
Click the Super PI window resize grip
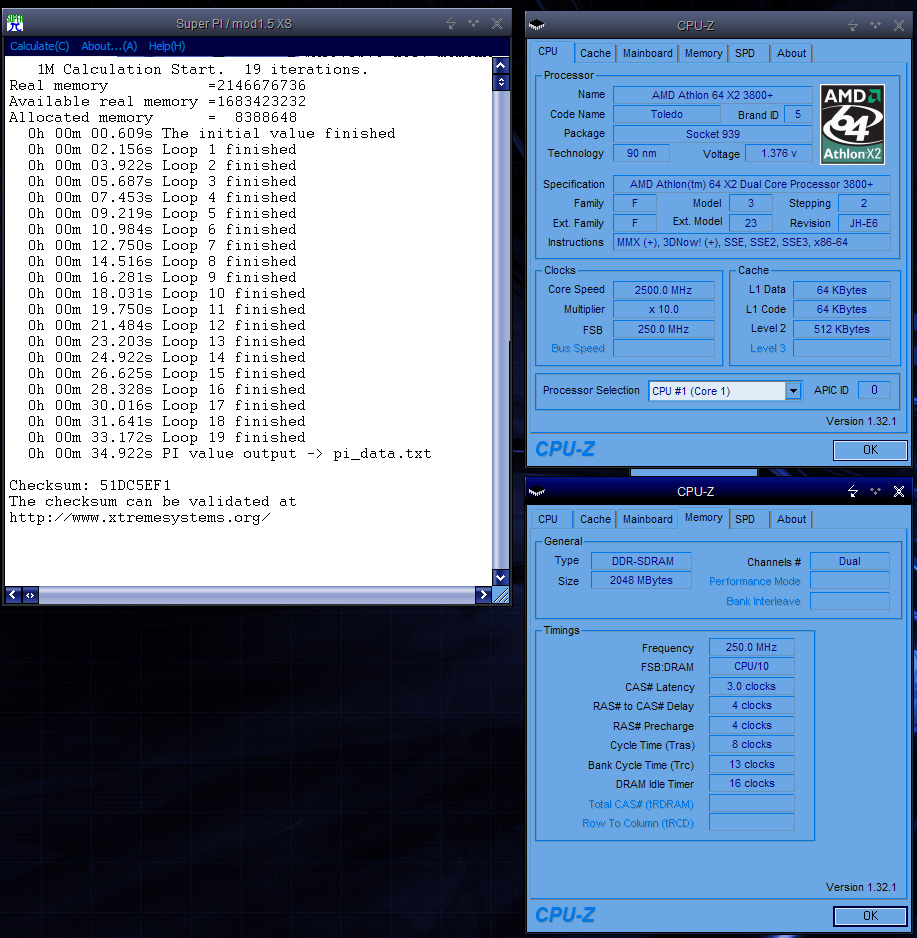501,595
